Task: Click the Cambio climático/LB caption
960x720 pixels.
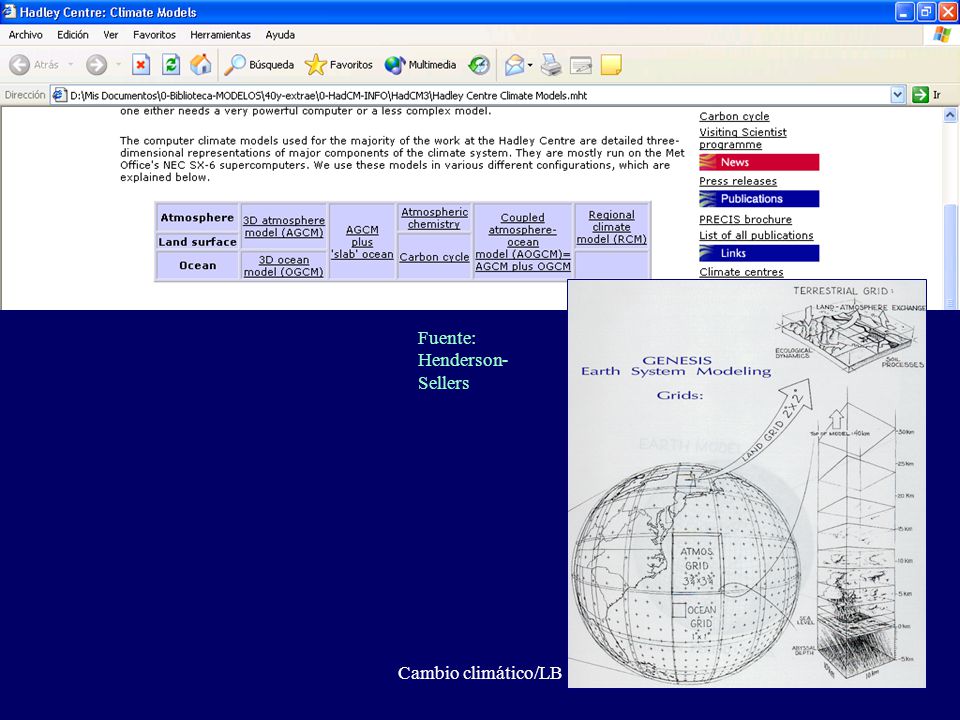Action: click(479, 673)
